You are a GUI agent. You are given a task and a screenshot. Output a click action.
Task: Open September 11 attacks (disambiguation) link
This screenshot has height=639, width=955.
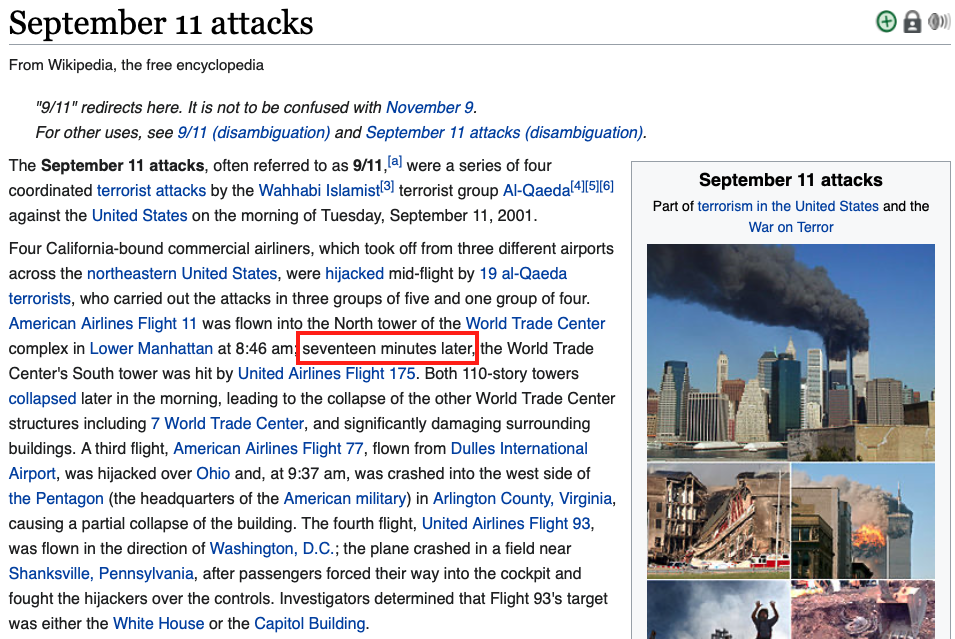point(504,132)
